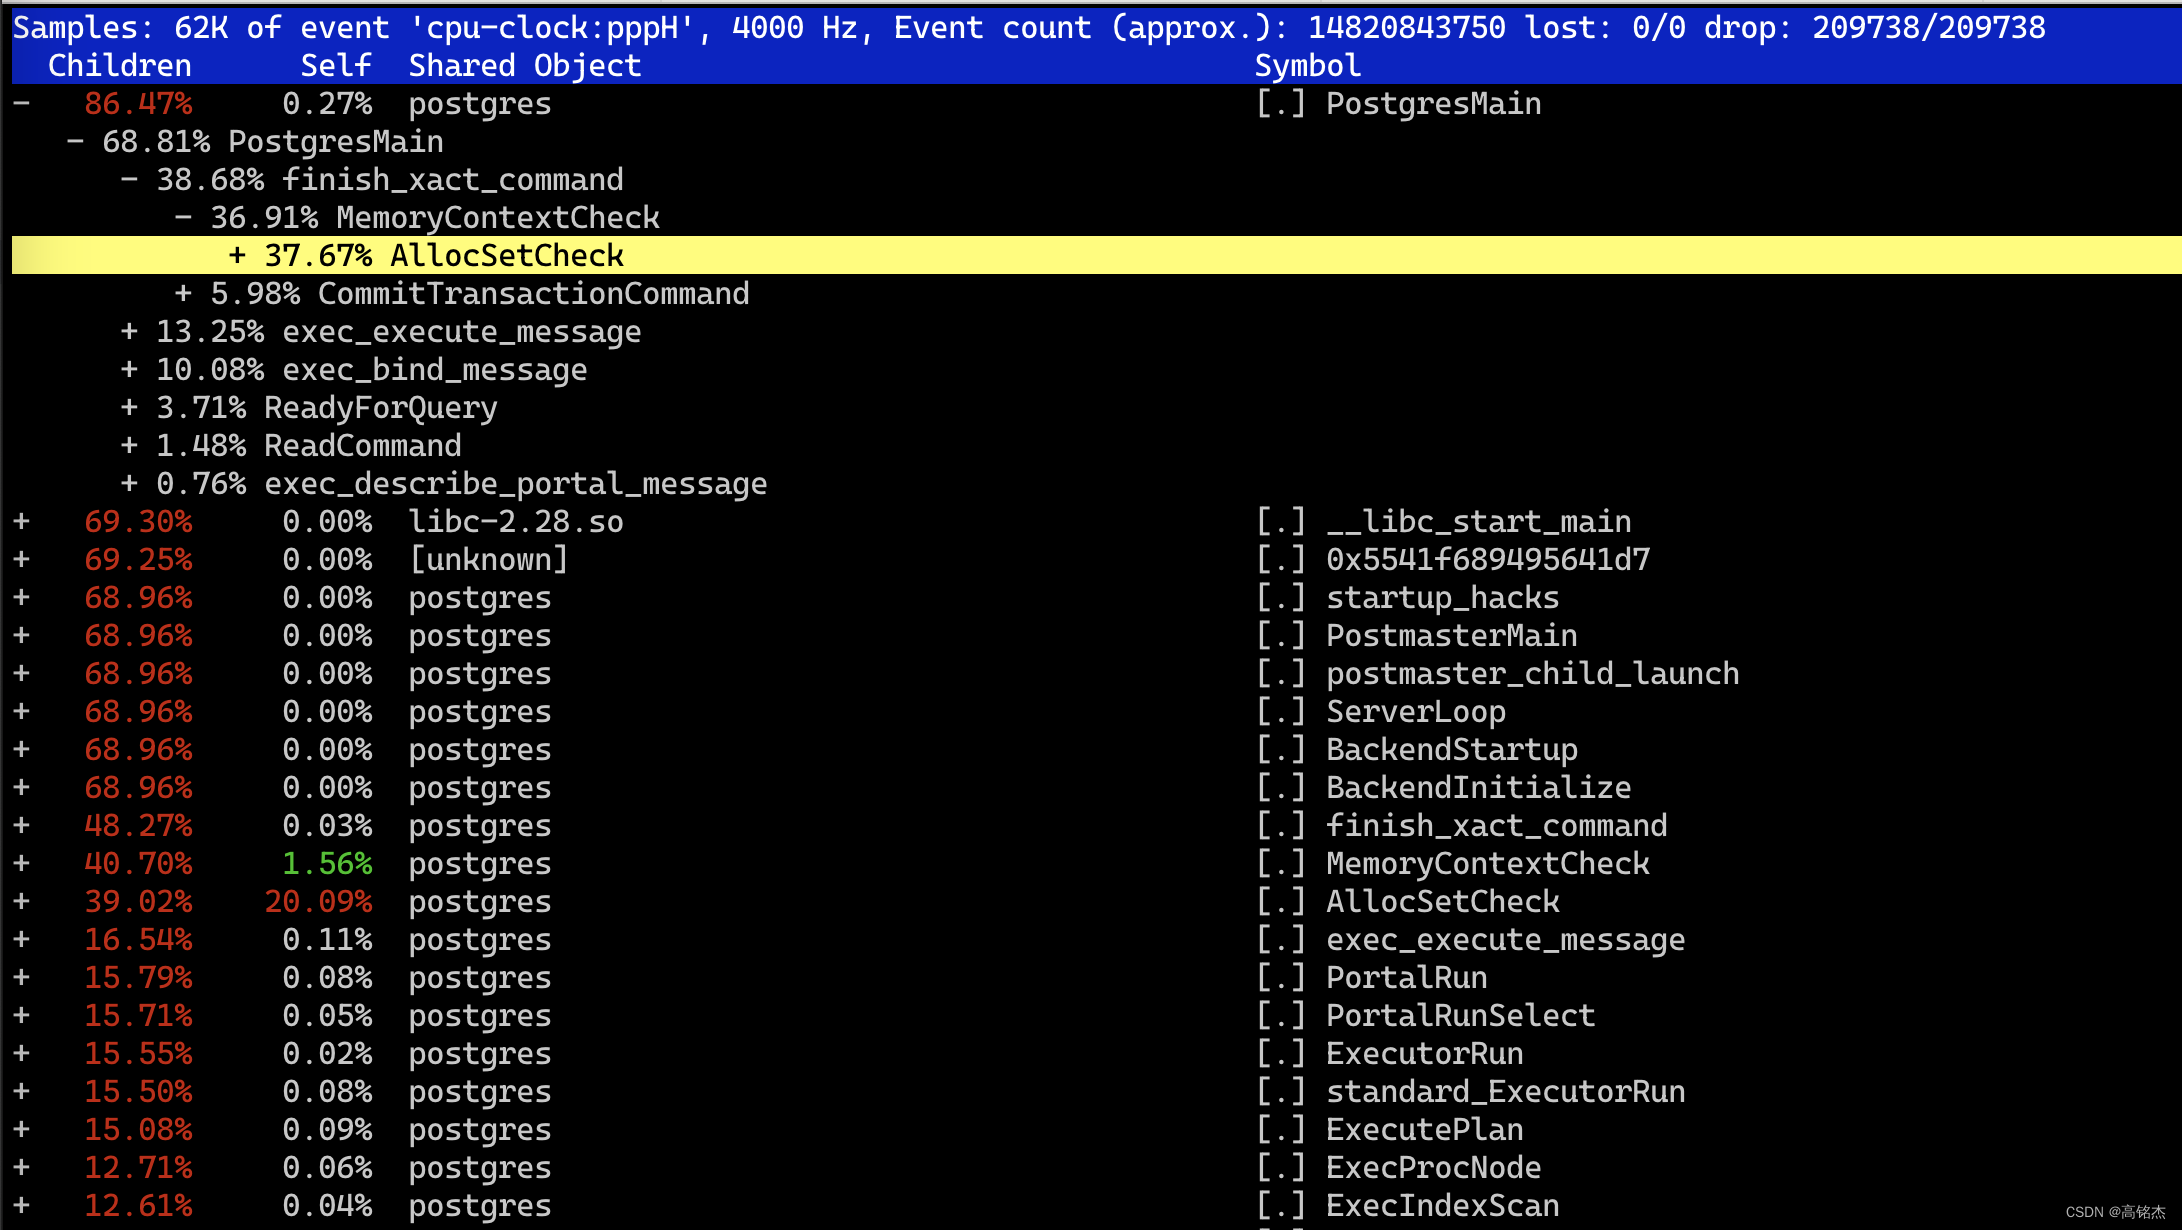Expand the ExecutePlan 15.08% row
Viewport: 2182px width, 1230px height.
coord(21,1130)
